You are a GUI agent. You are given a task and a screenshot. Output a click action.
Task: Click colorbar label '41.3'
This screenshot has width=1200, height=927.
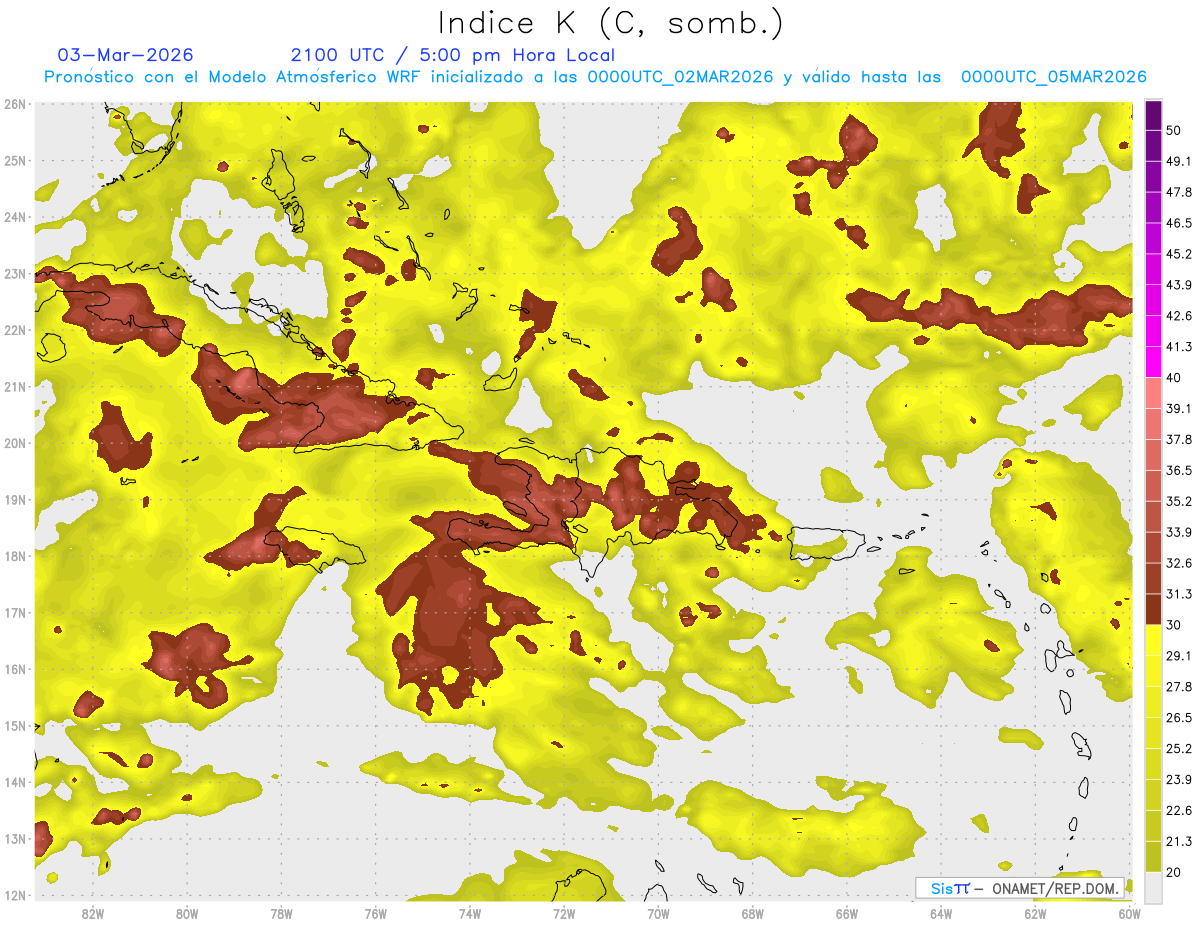[x=1179, y=347]
